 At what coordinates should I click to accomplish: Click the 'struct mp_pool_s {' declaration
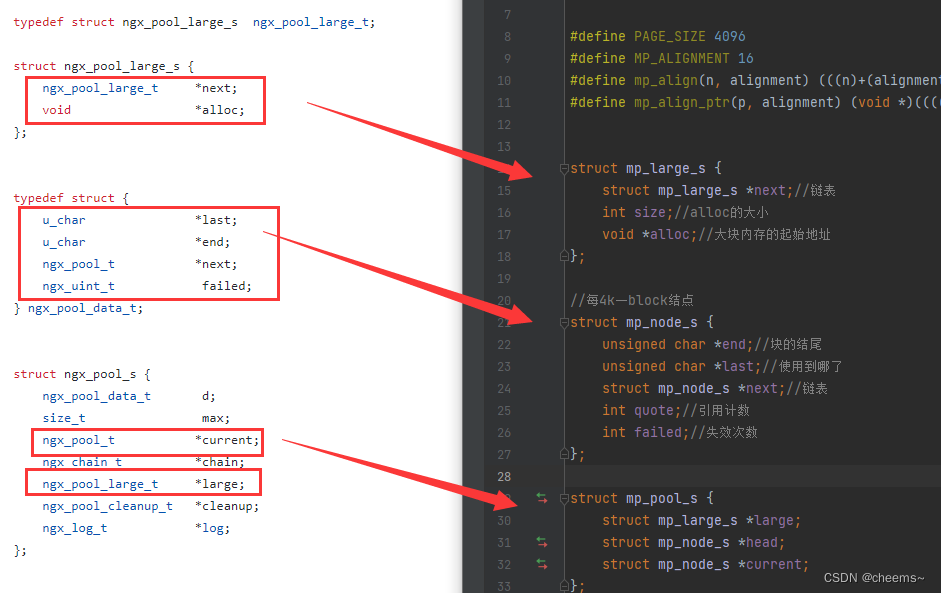642,499
